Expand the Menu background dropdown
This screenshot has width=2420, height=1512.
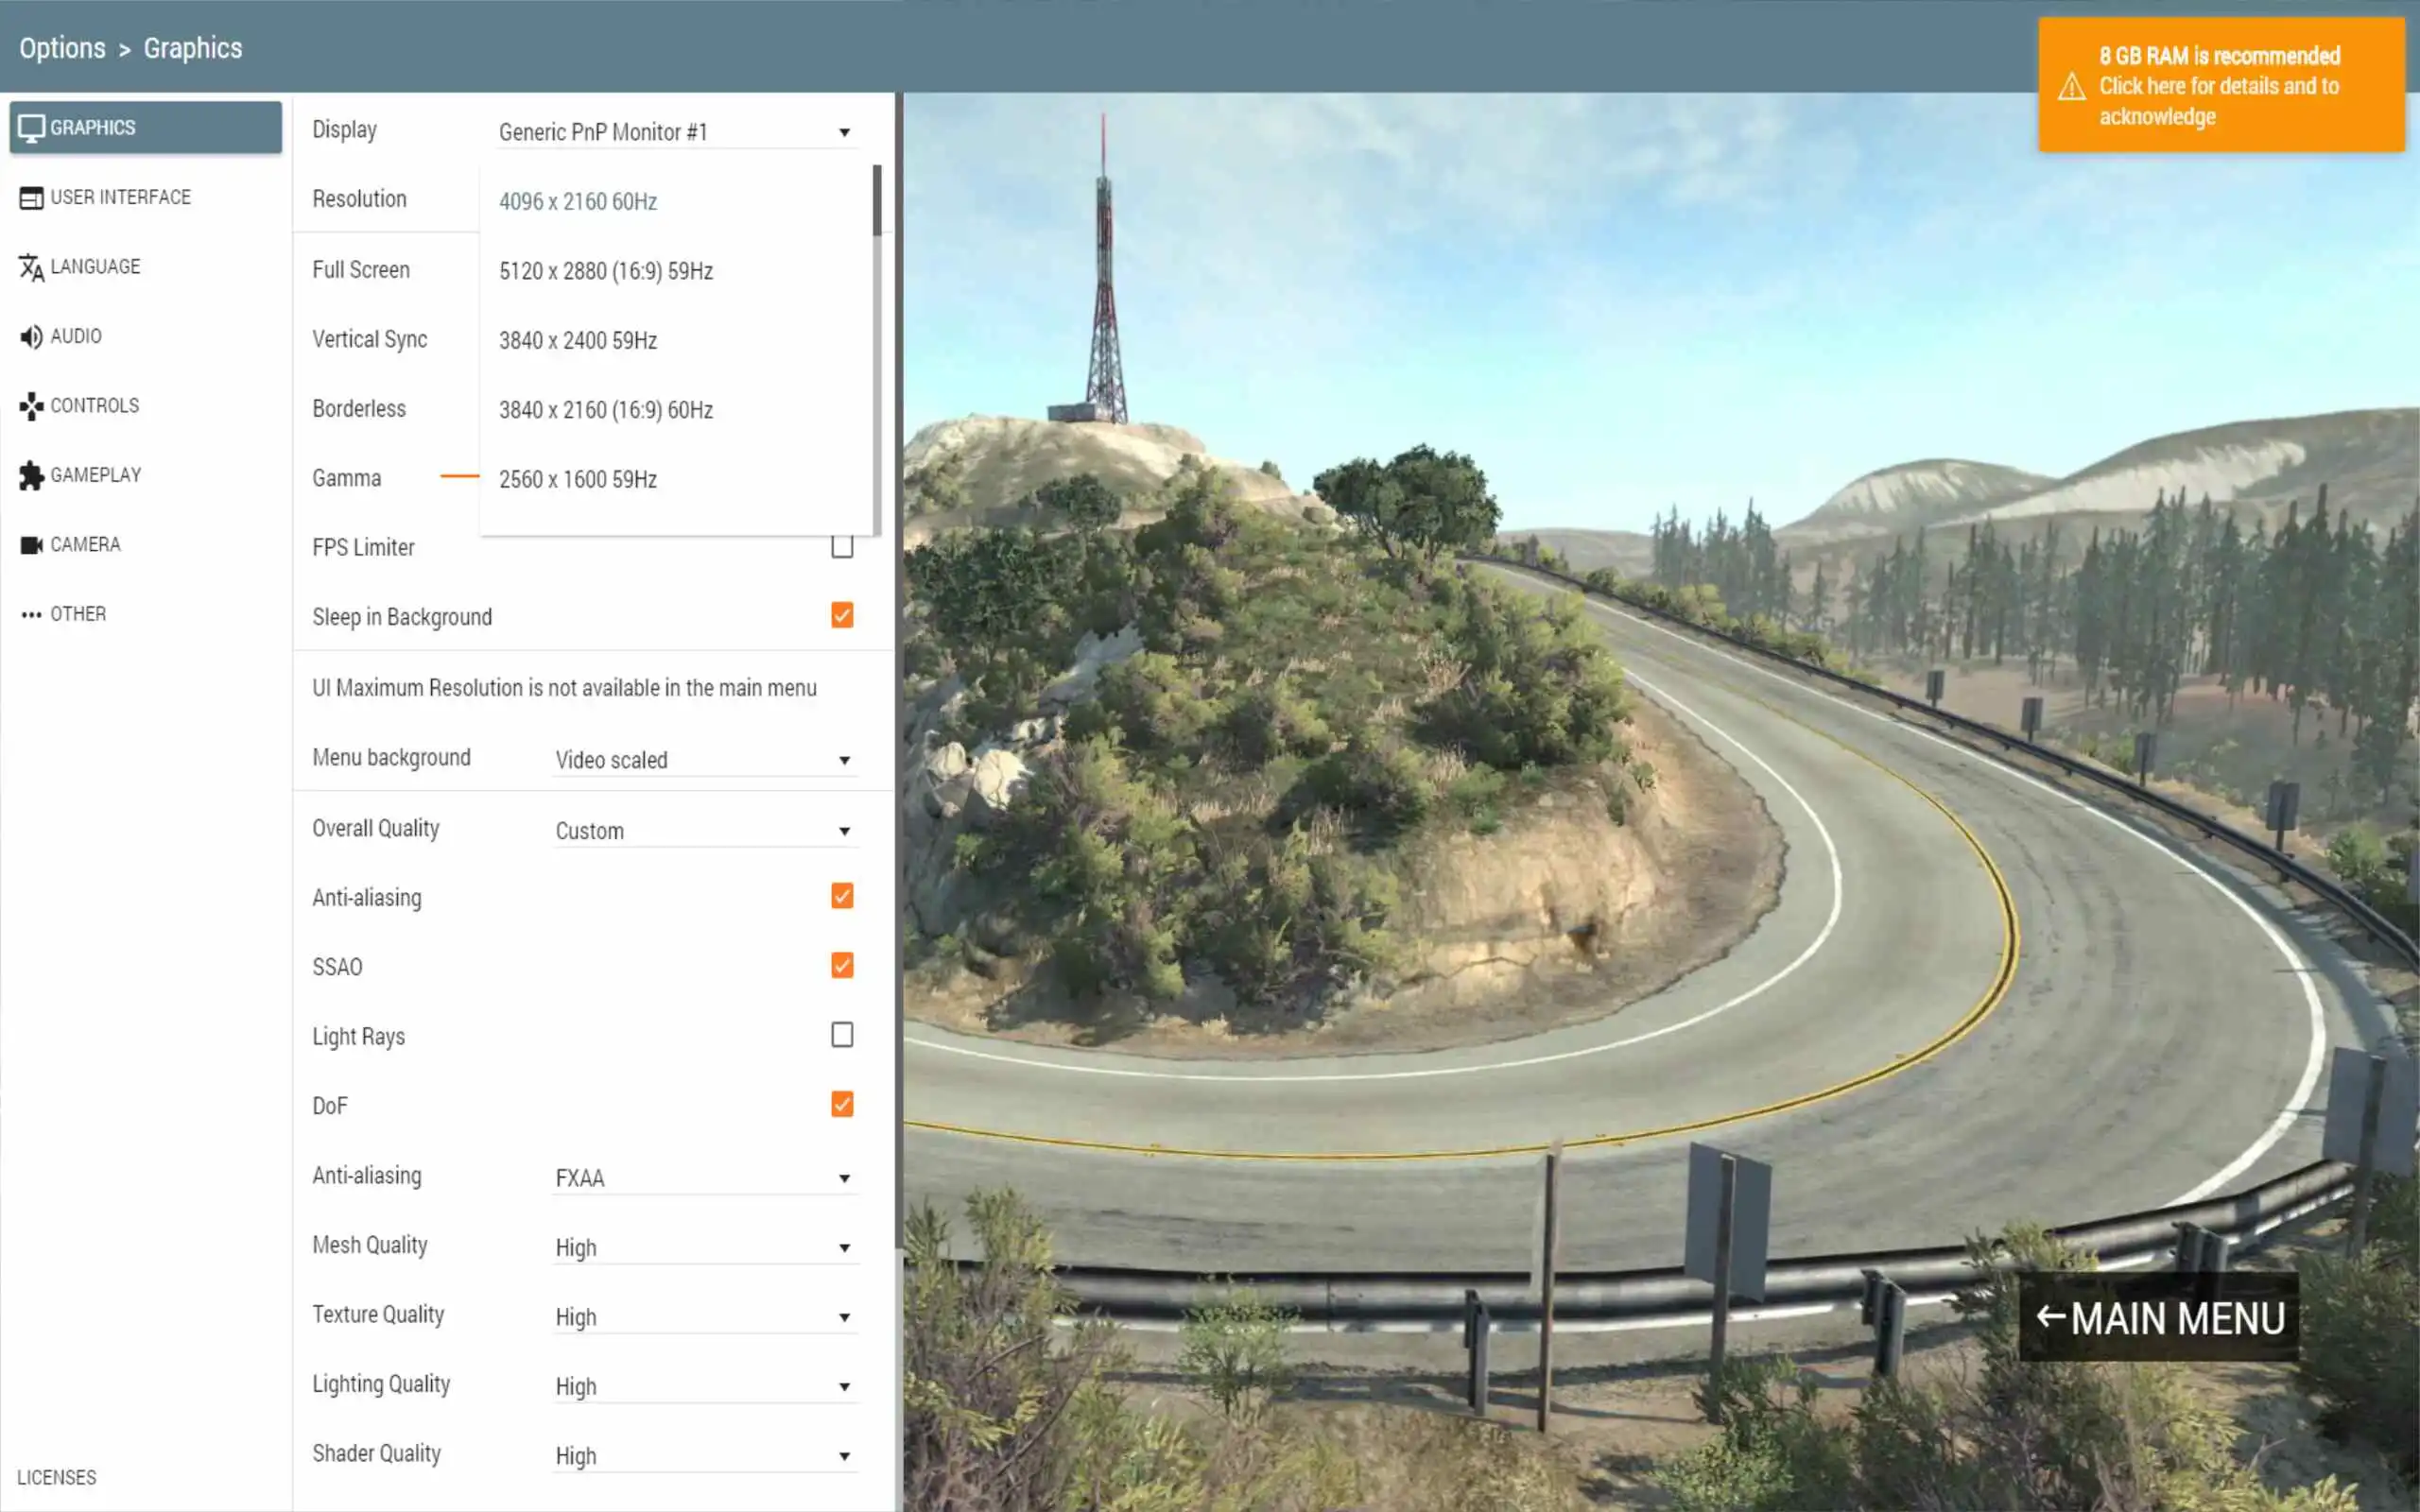point(704,760)
